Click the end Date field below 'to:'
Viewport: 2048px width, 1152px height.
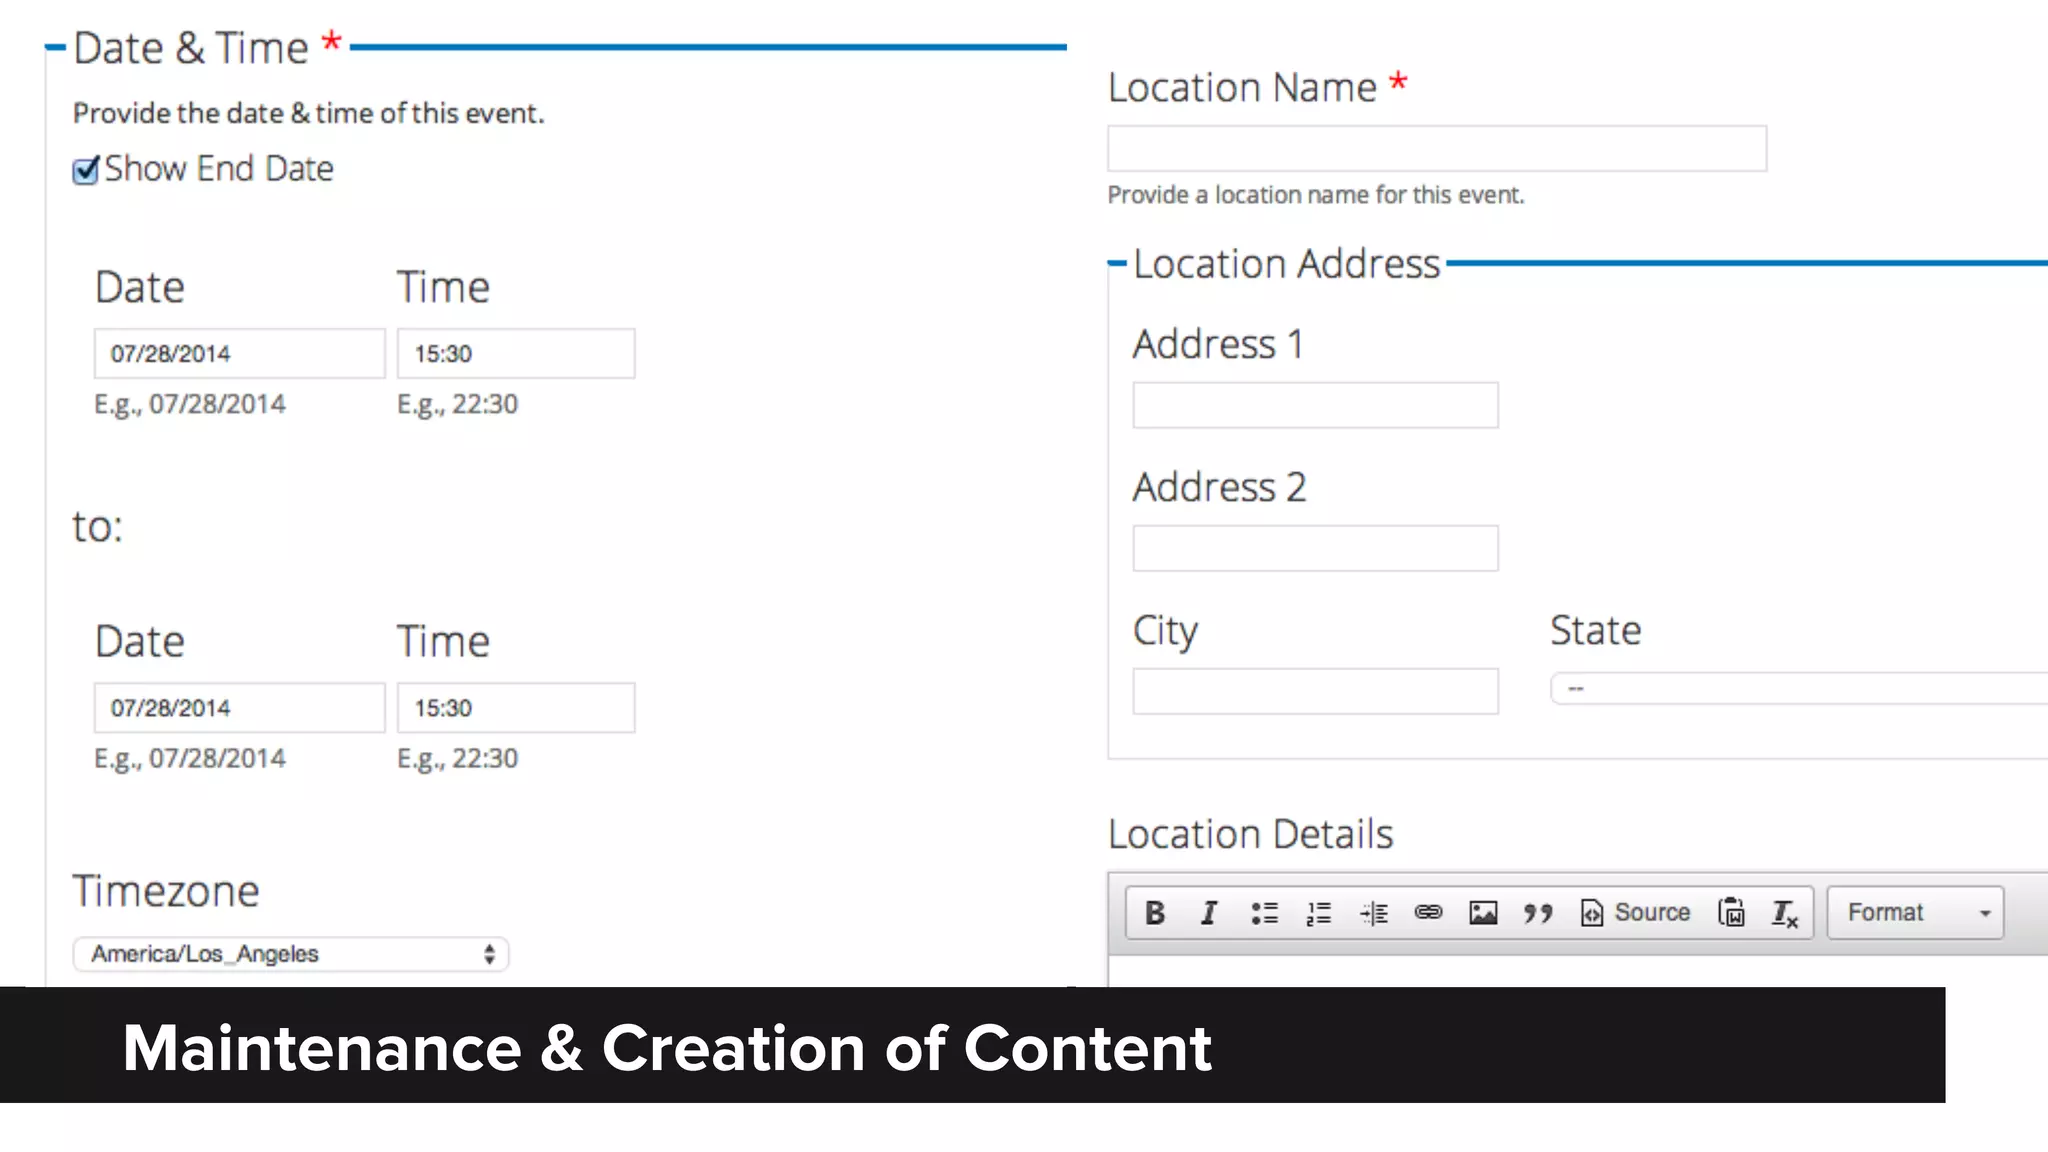[240, 708]
